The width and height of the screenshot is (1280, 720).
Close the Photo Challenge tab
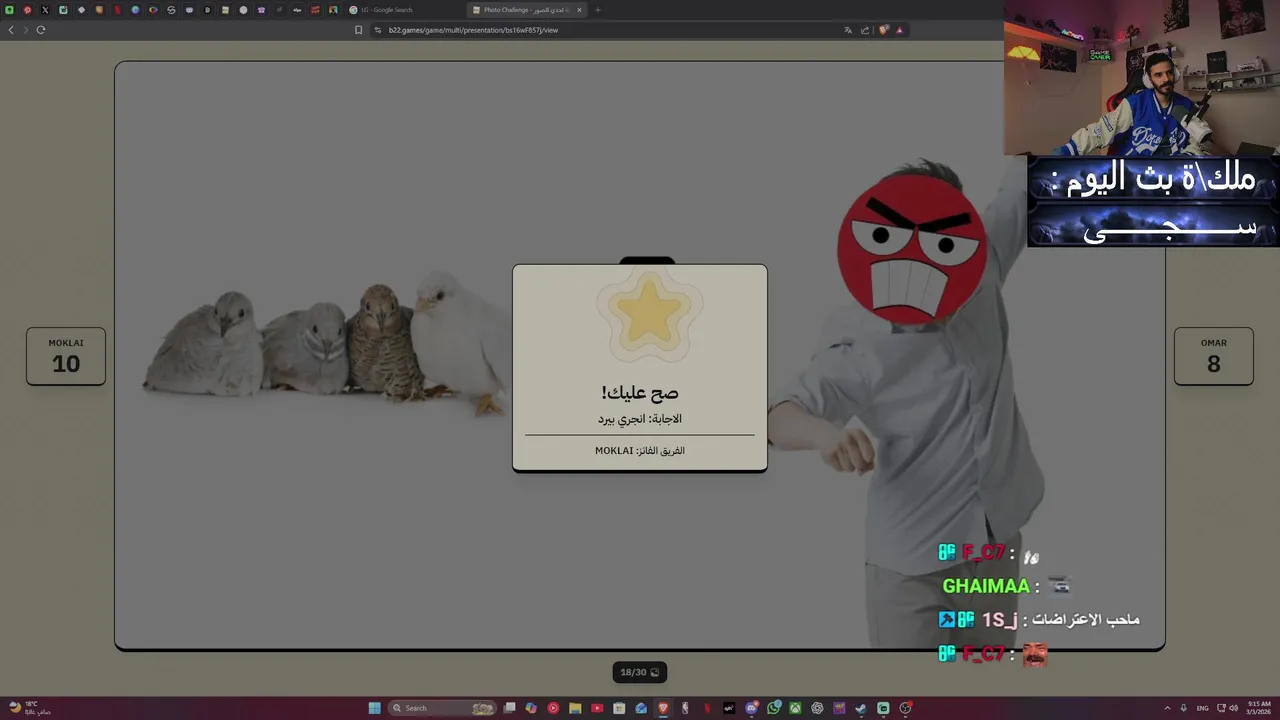point(579,10)
